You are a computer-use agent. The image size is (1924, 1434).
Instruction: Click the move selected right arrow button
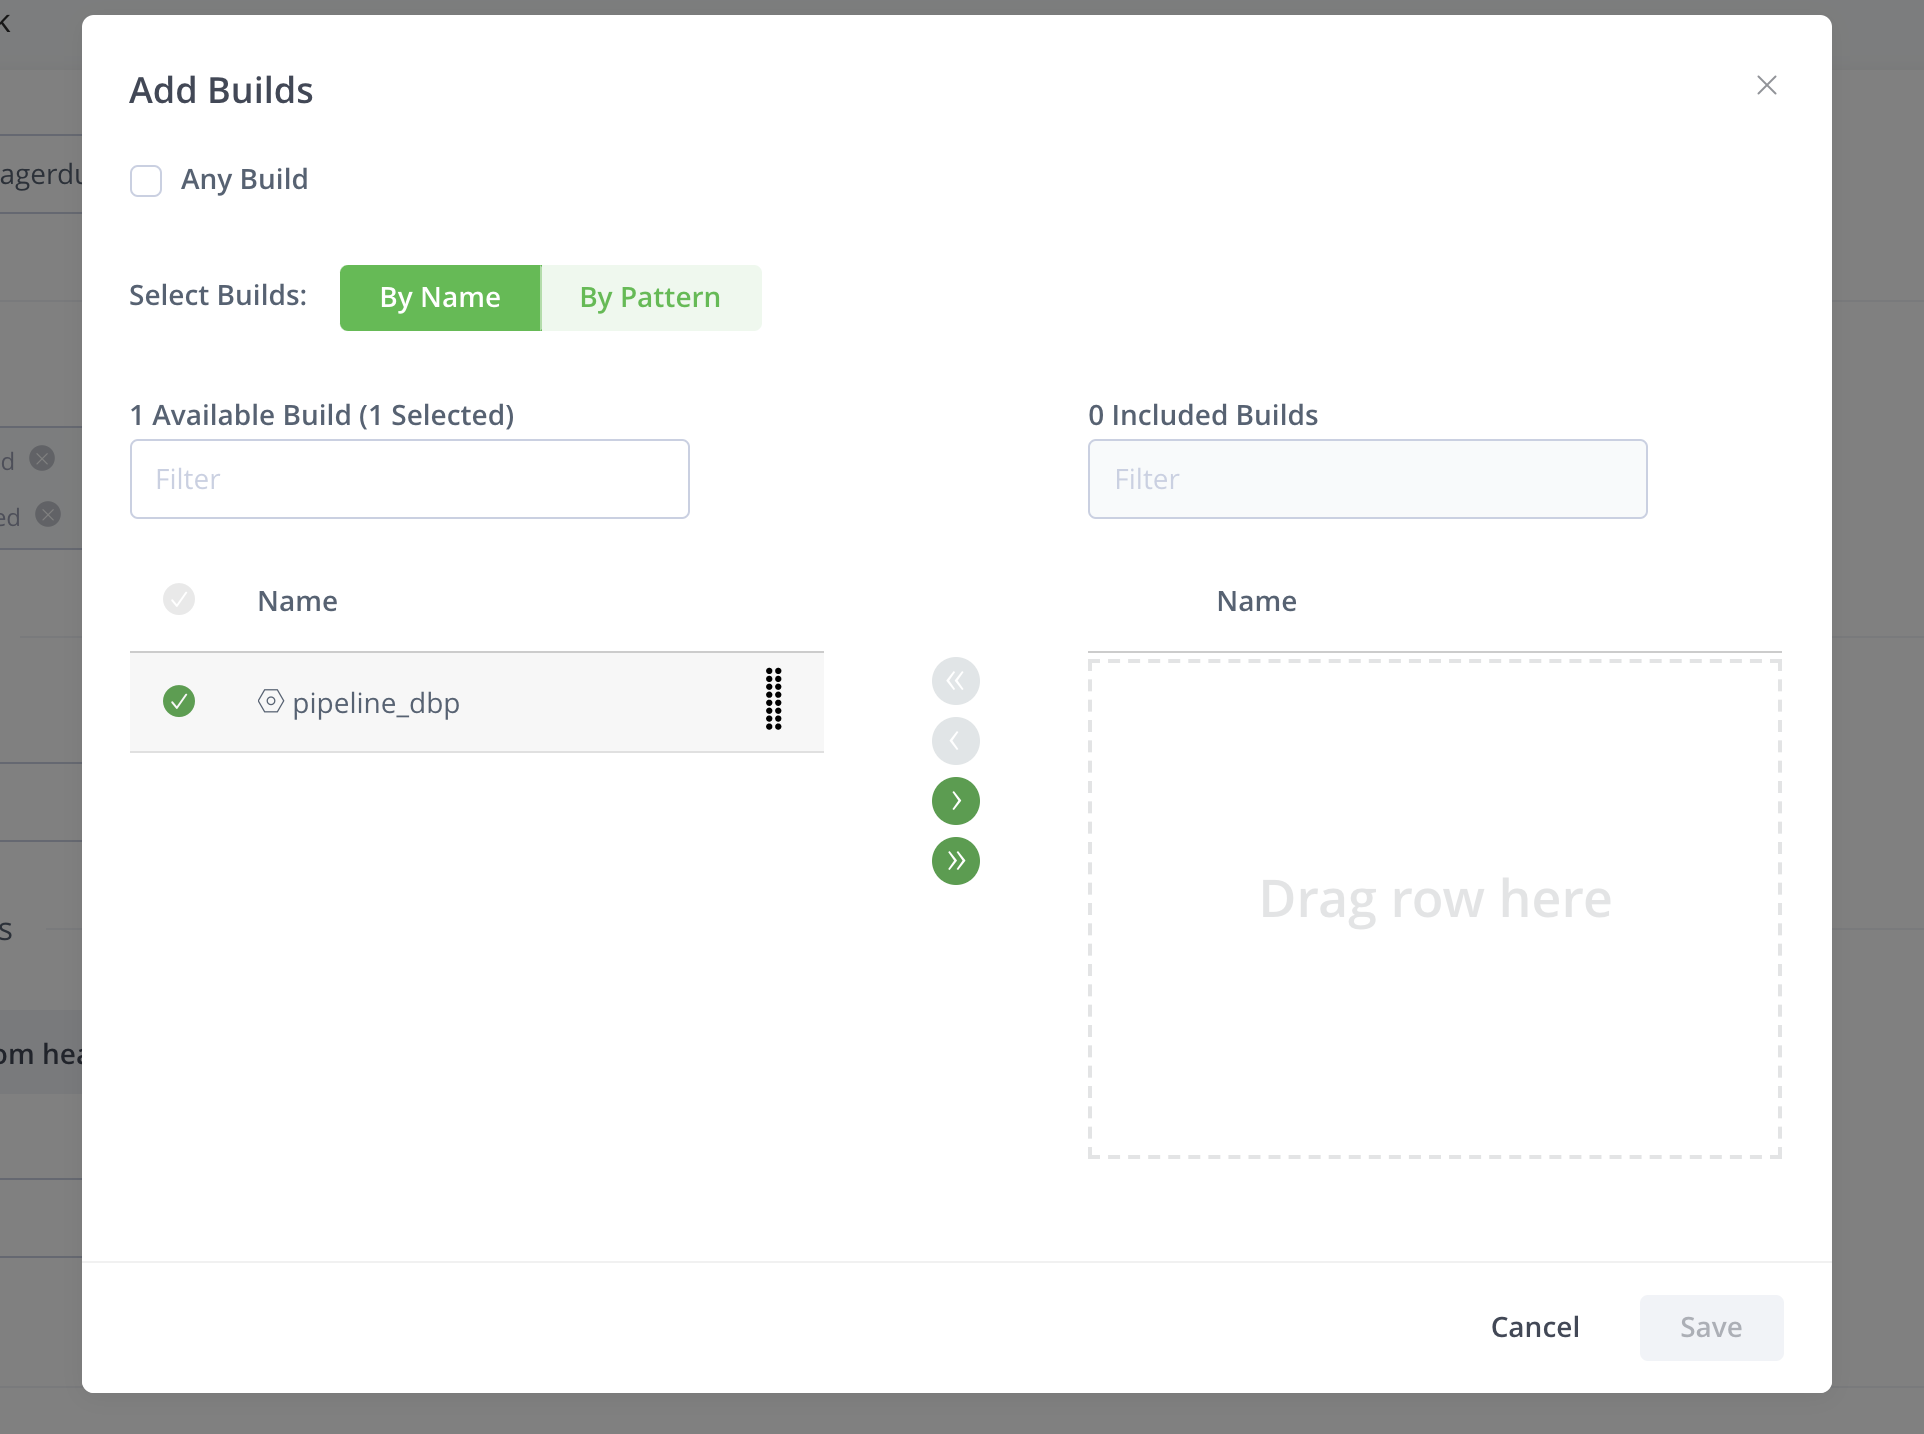point(955,801)
